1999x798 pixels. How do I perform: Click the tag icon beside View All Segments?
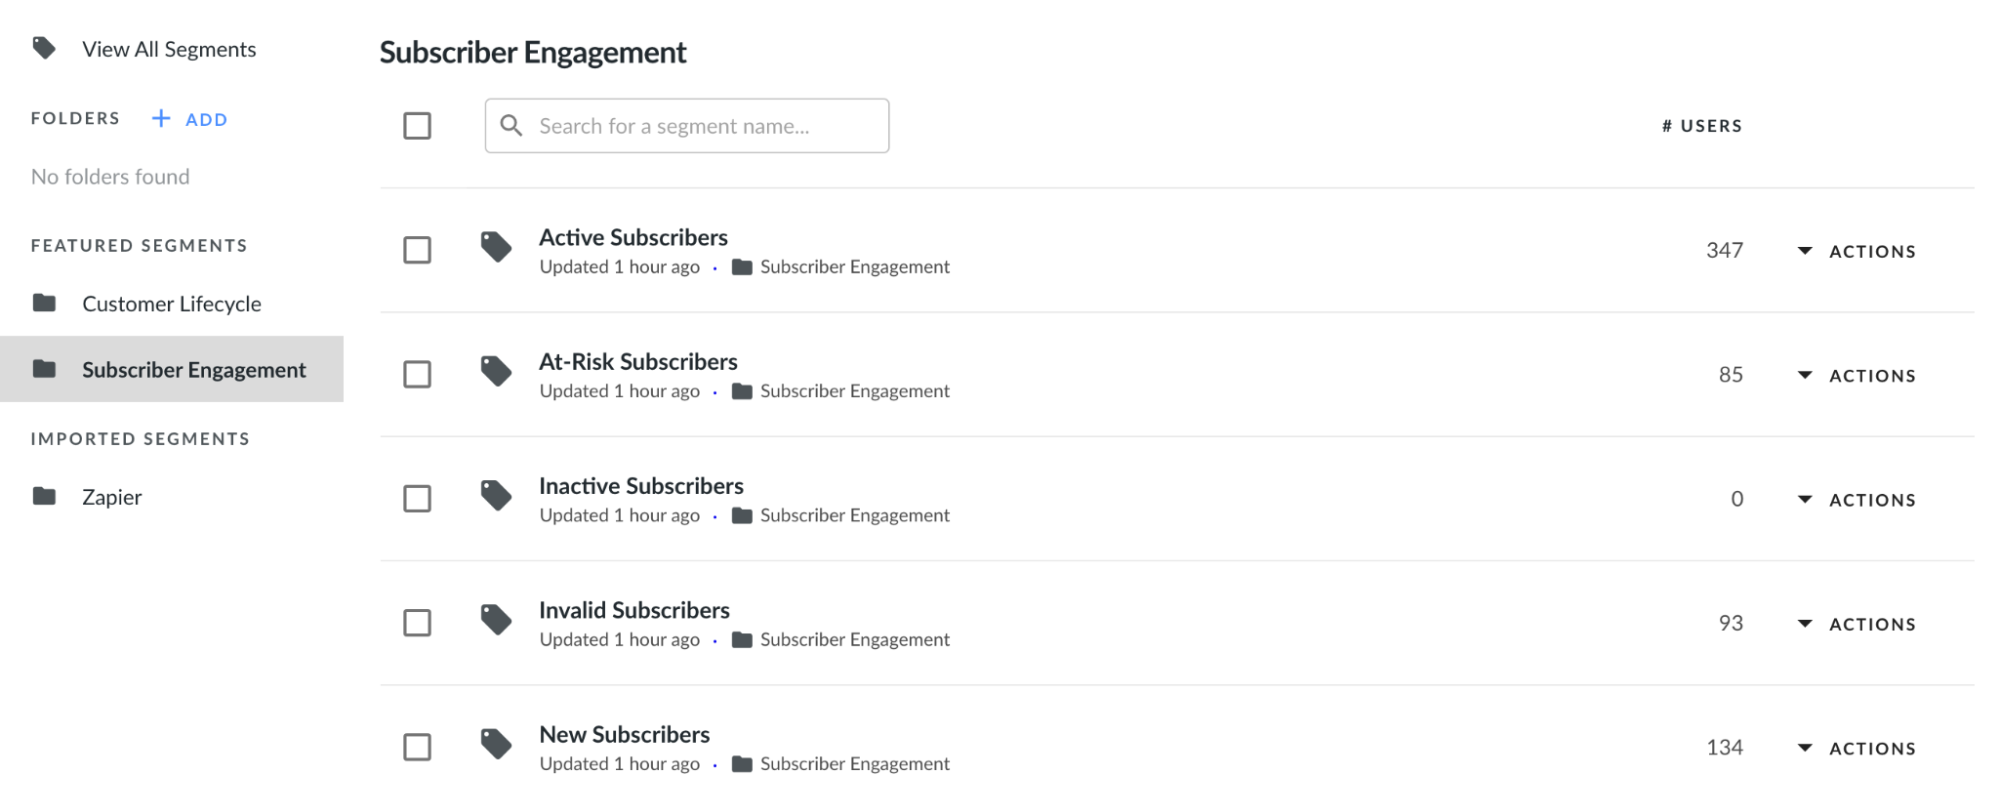click(x=44, y=48)
